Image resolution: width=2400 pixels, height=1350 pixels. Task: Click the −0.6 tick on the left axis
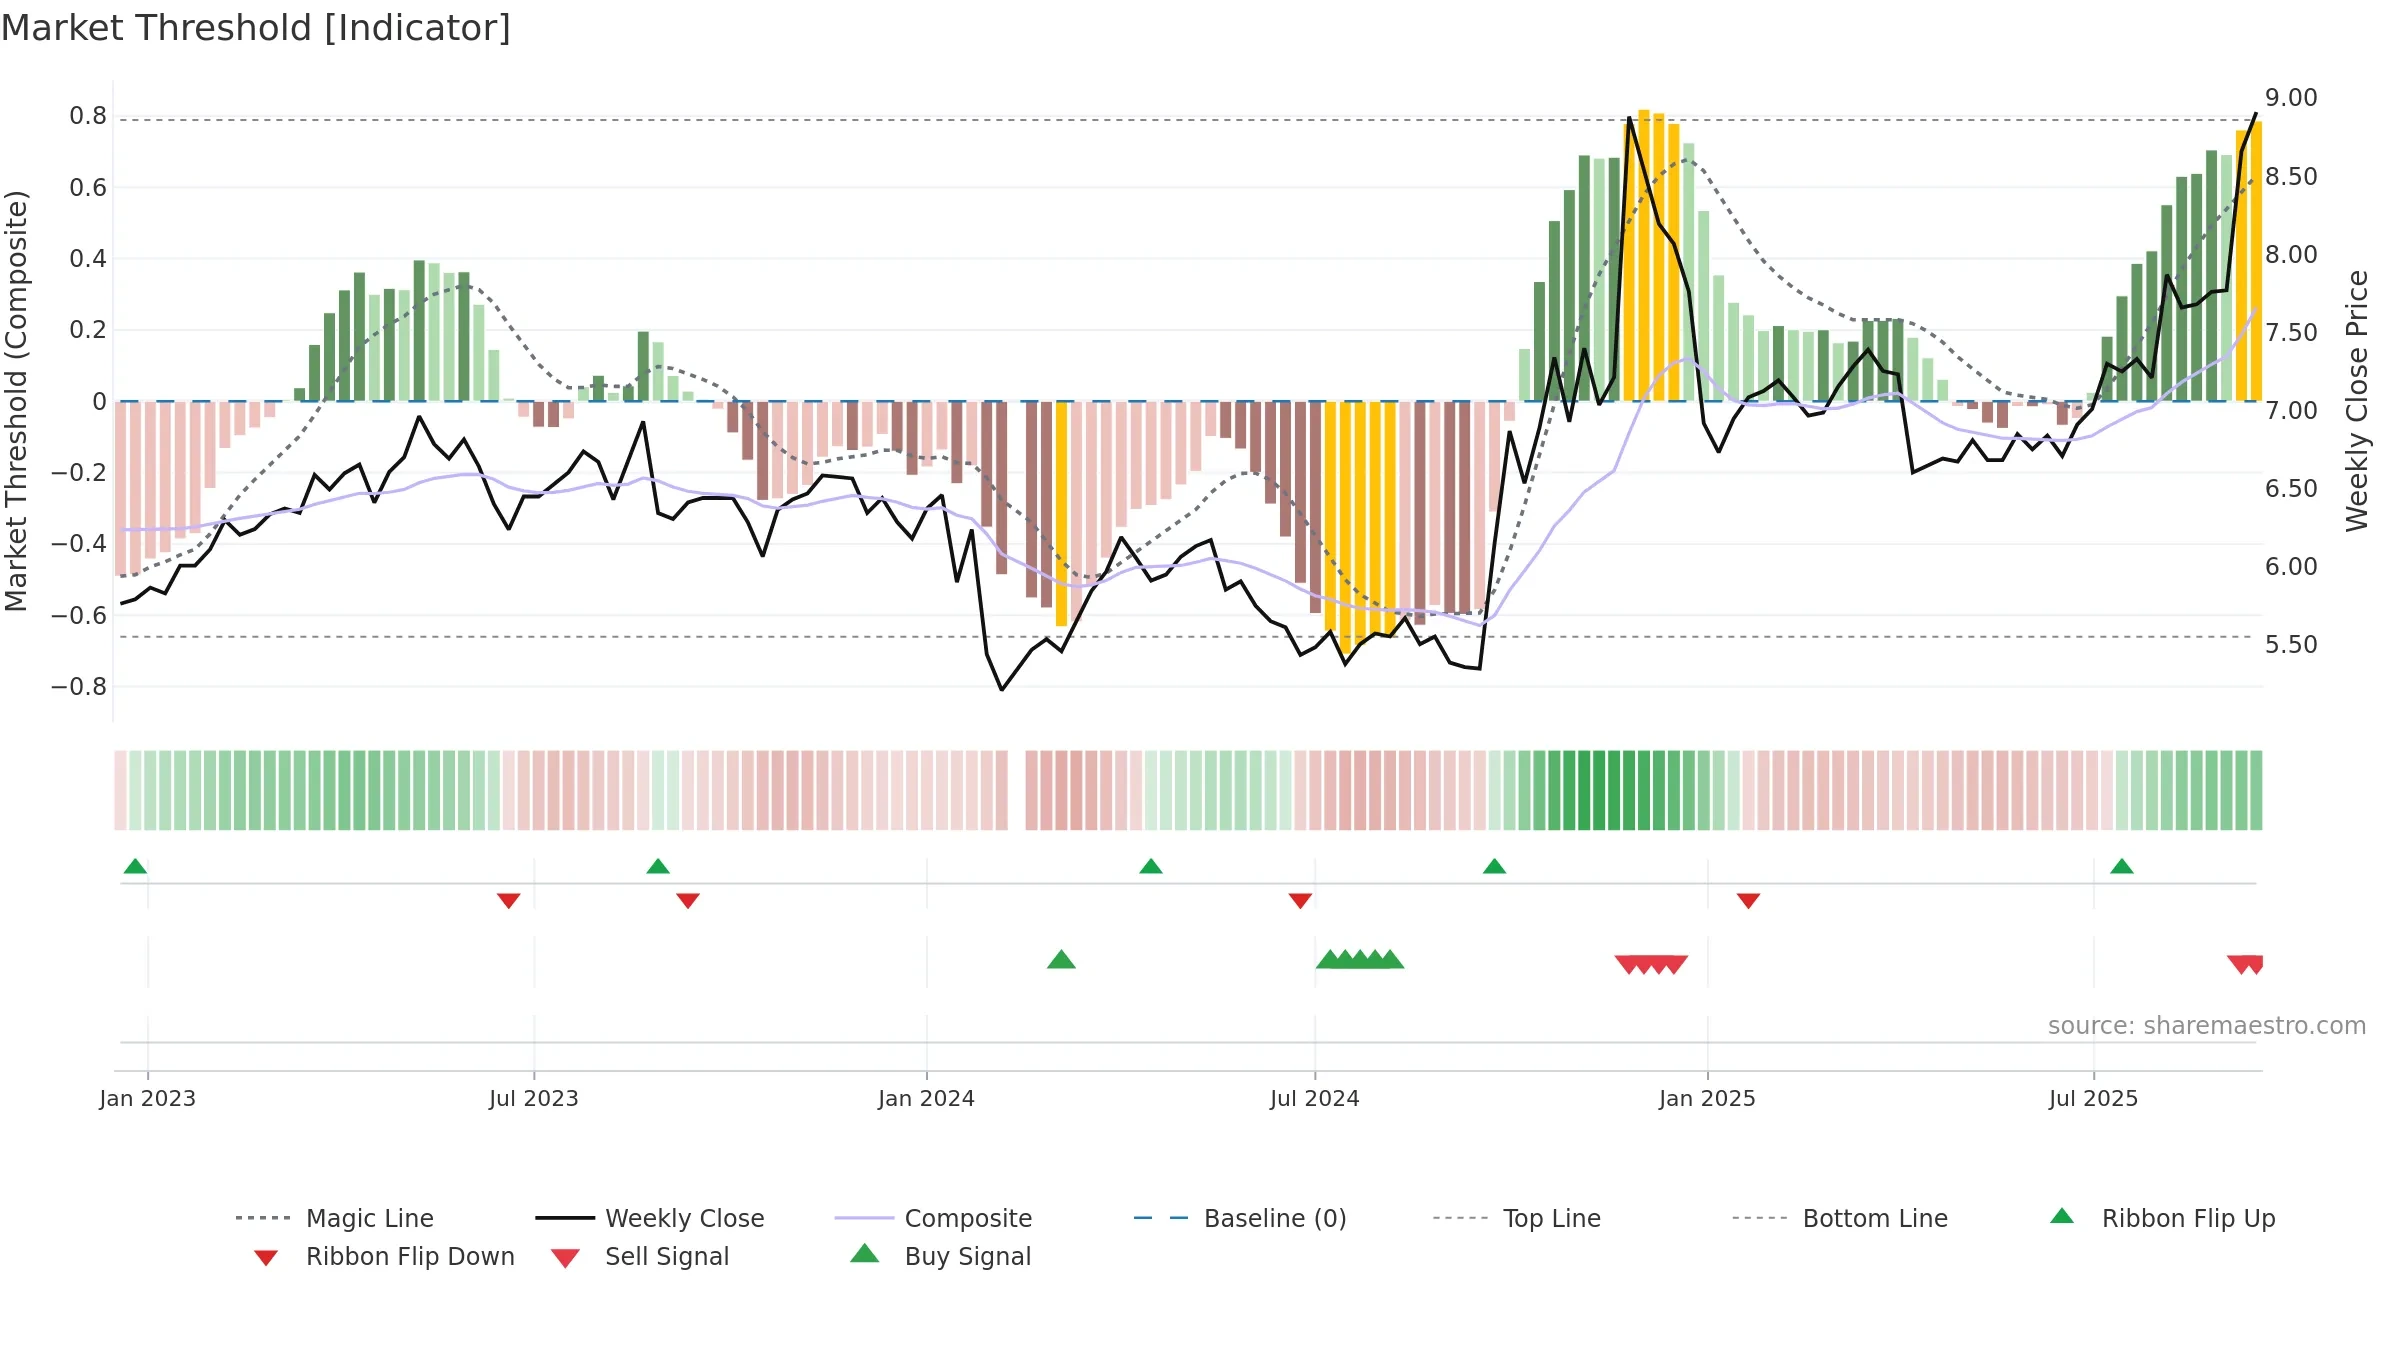pos(79,616)
